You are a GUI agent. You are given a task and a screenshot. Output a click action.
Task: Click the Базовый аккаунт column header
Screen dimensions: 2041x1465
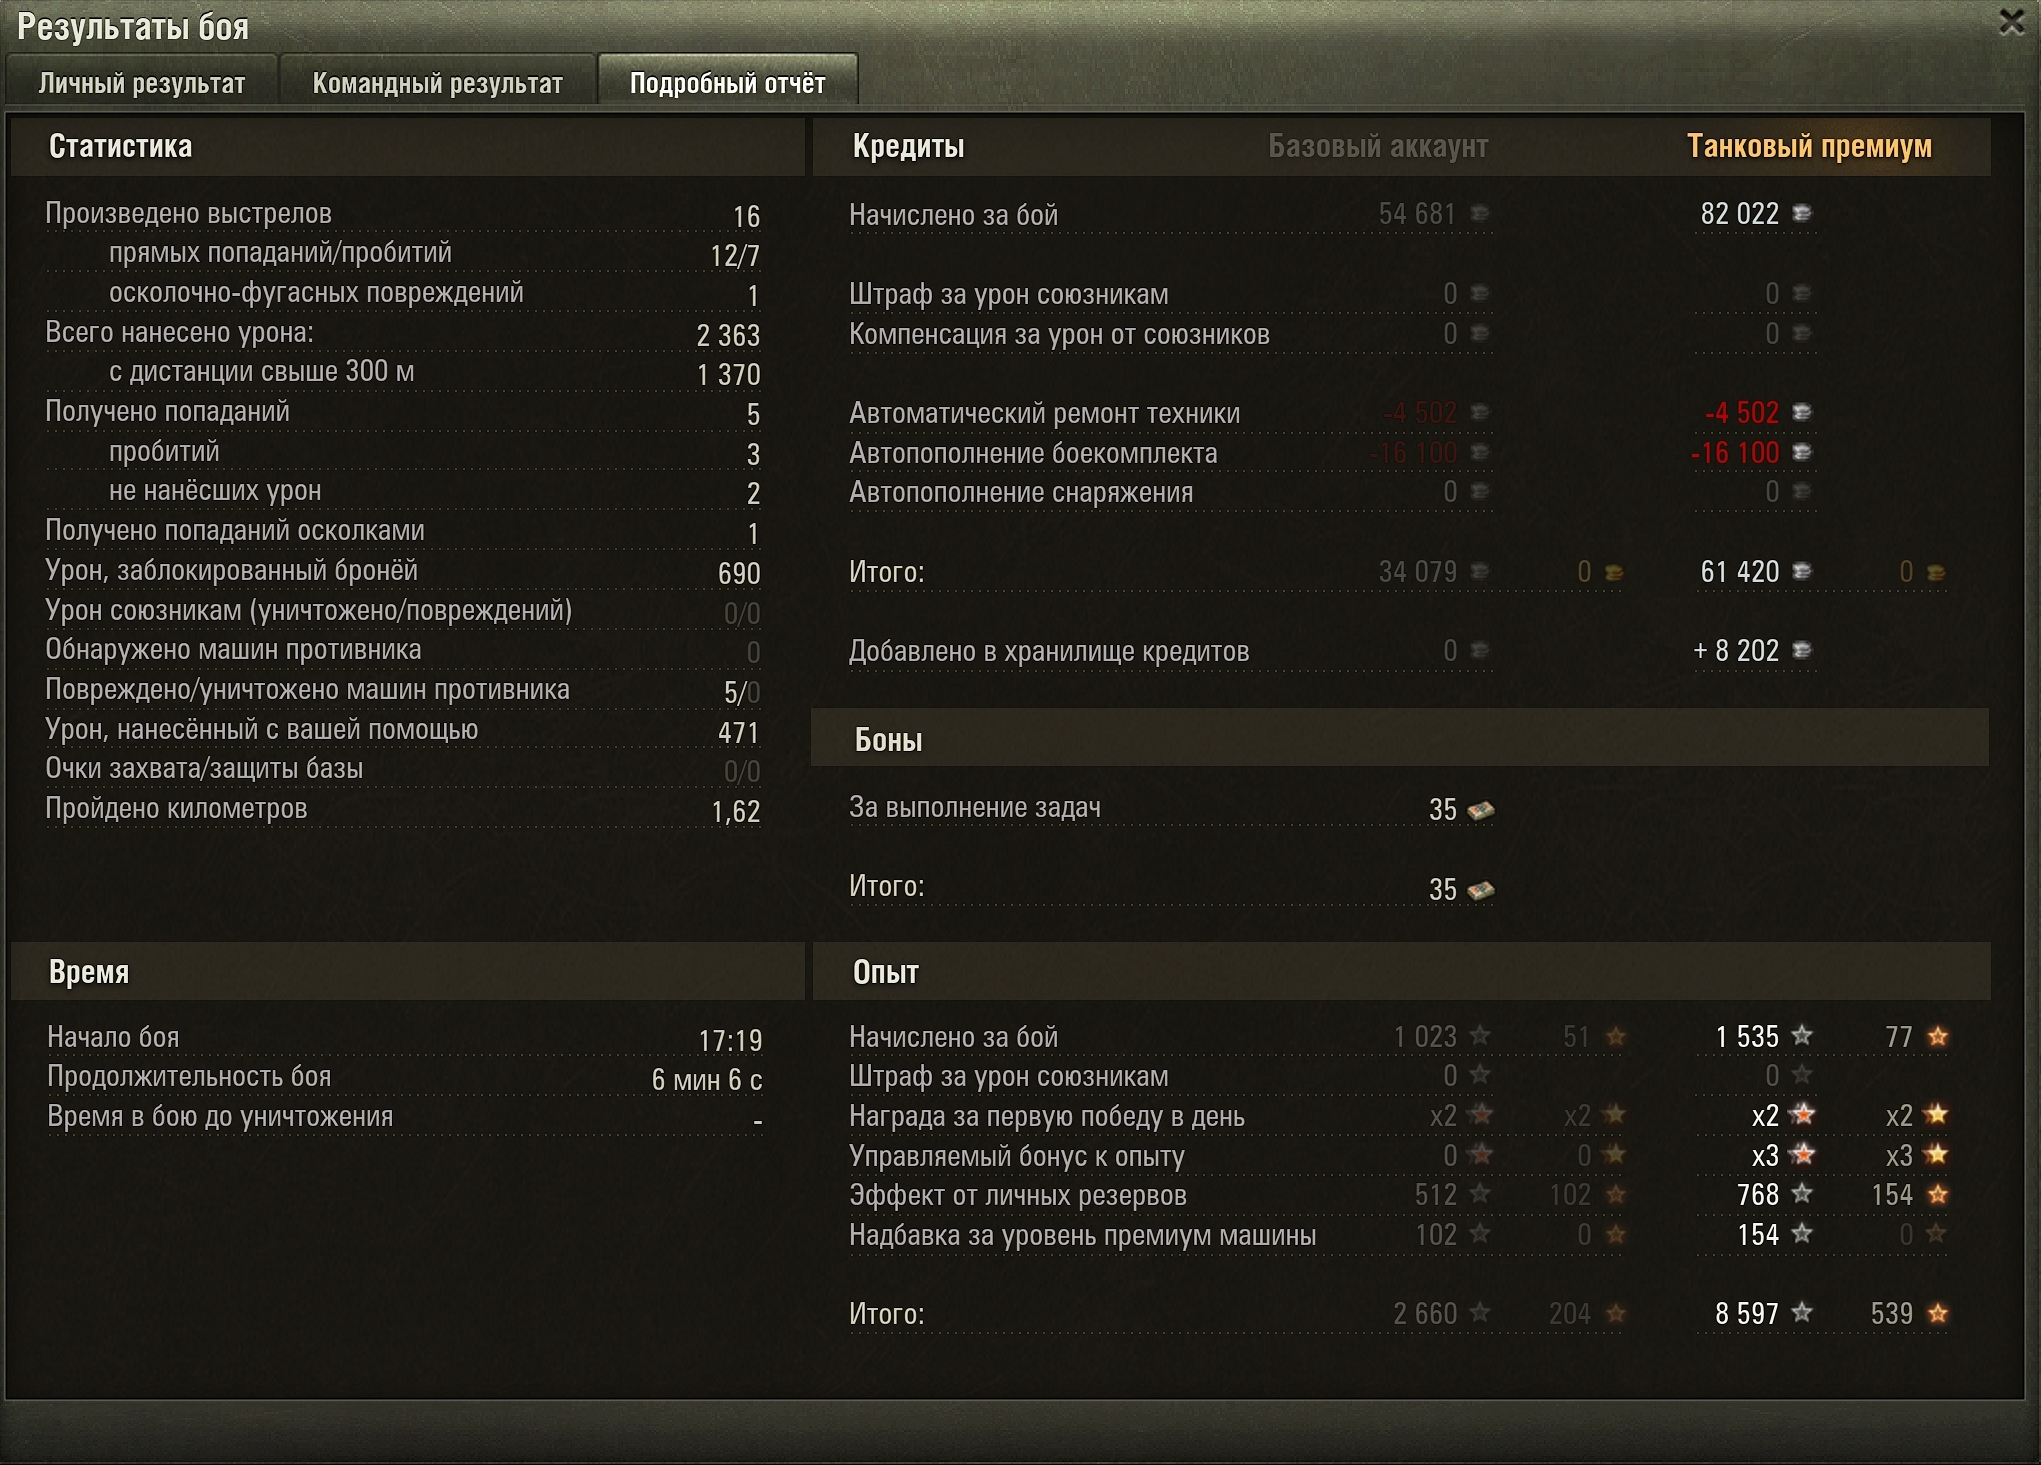[x=1378, y=146]
